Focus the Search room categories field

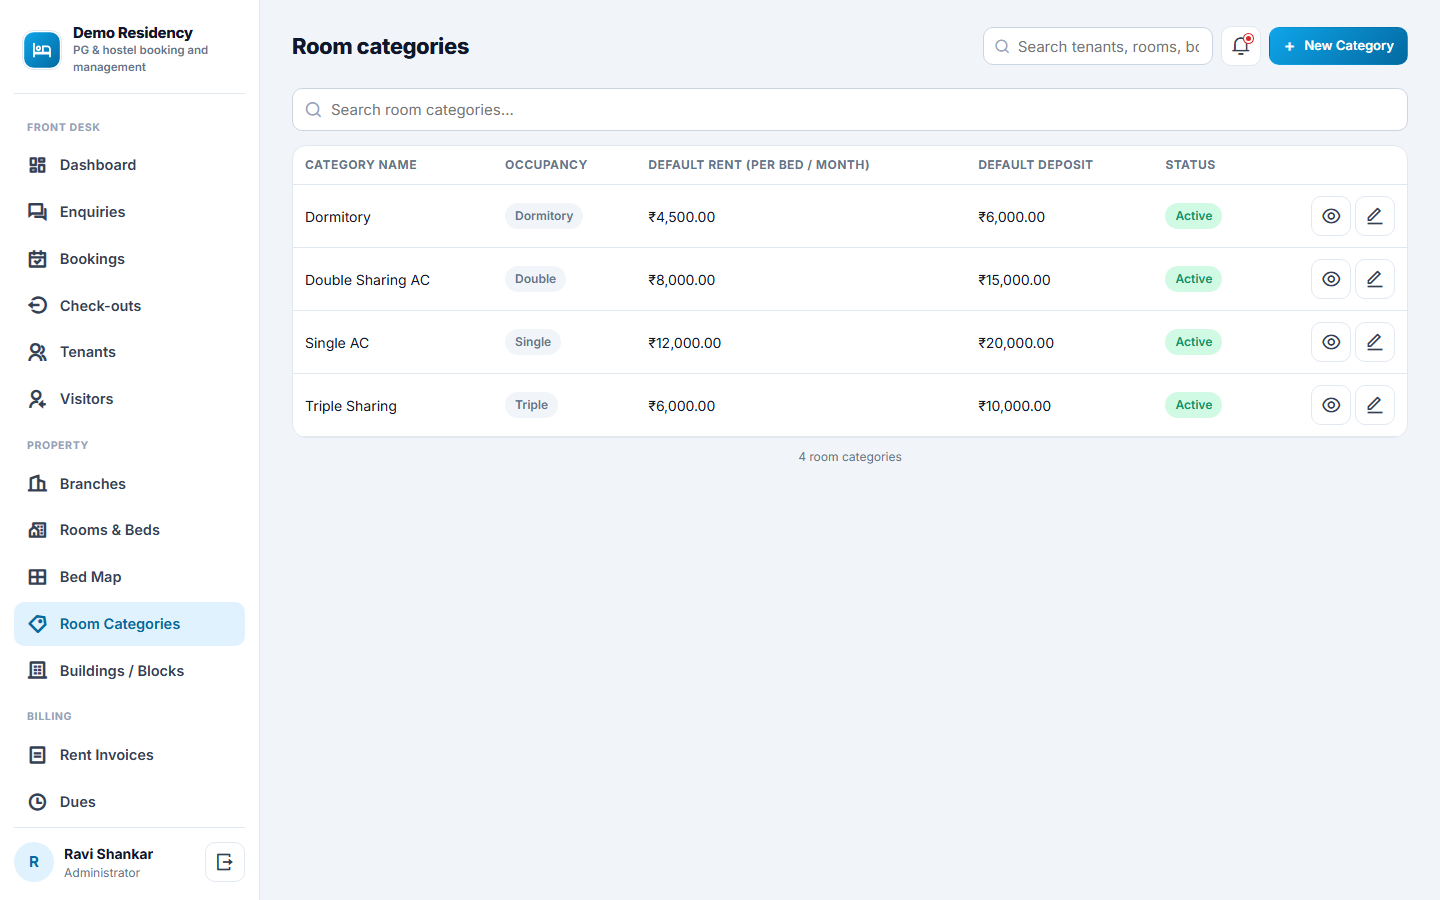click(x=850, y=110)
